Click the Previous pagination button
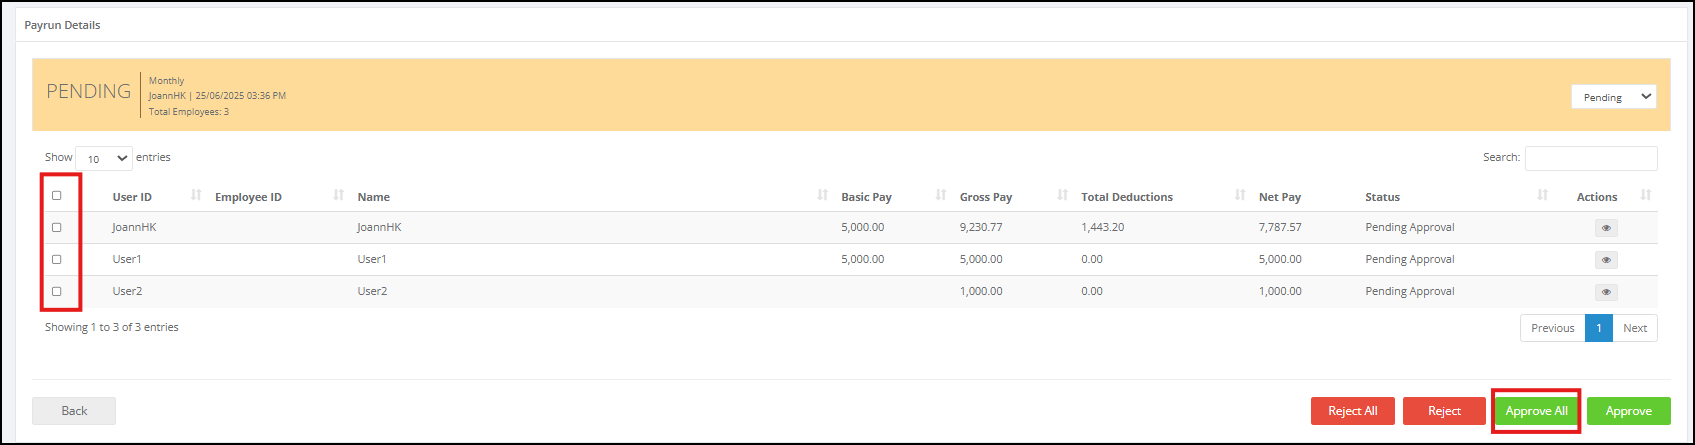Image resolution: width=1695 pixels, height=445 pixels. 1552,328
